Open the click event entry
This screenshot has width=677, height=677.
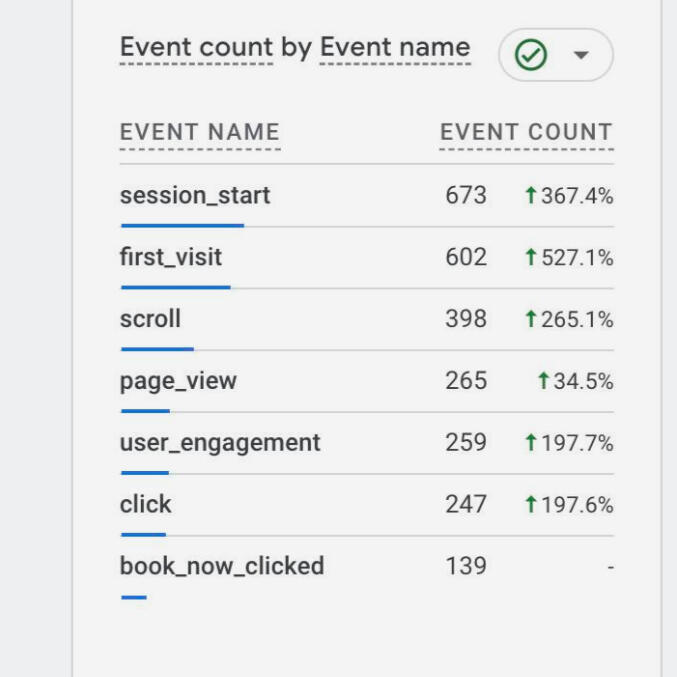[146, 505]
